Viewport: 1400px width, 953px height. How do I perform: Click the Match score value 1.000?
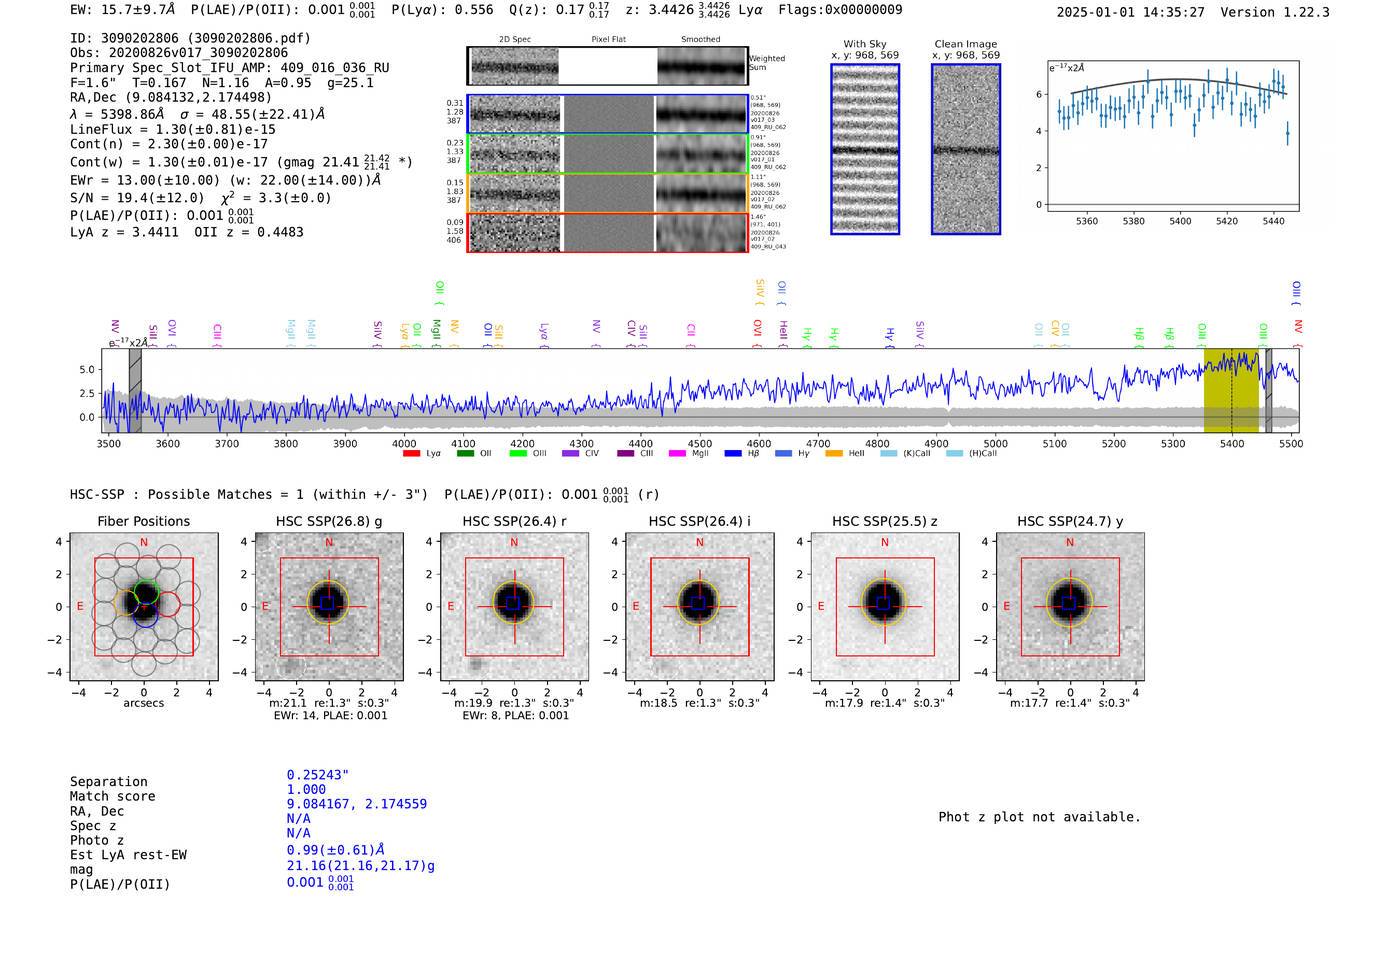pyautogui.click(x=306, y=789)
